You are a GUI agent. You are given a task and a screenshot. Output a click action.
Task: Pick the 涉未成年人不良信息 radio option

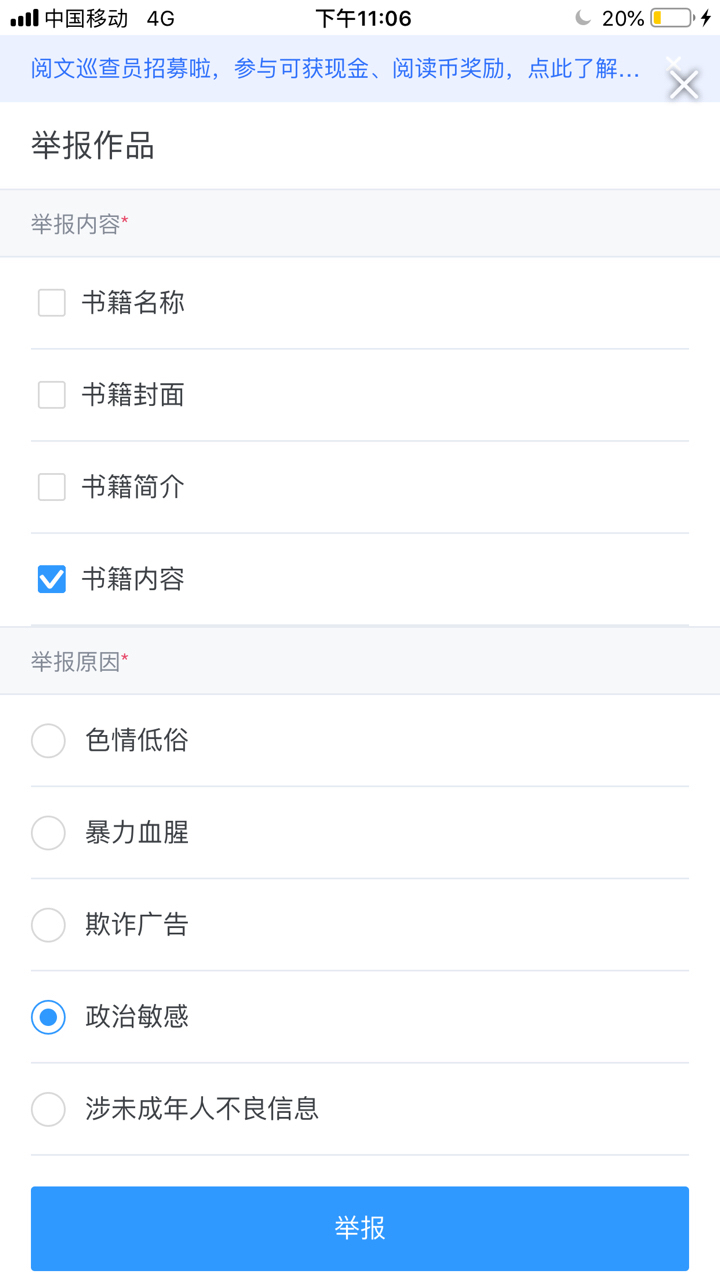coord(48,1109)
